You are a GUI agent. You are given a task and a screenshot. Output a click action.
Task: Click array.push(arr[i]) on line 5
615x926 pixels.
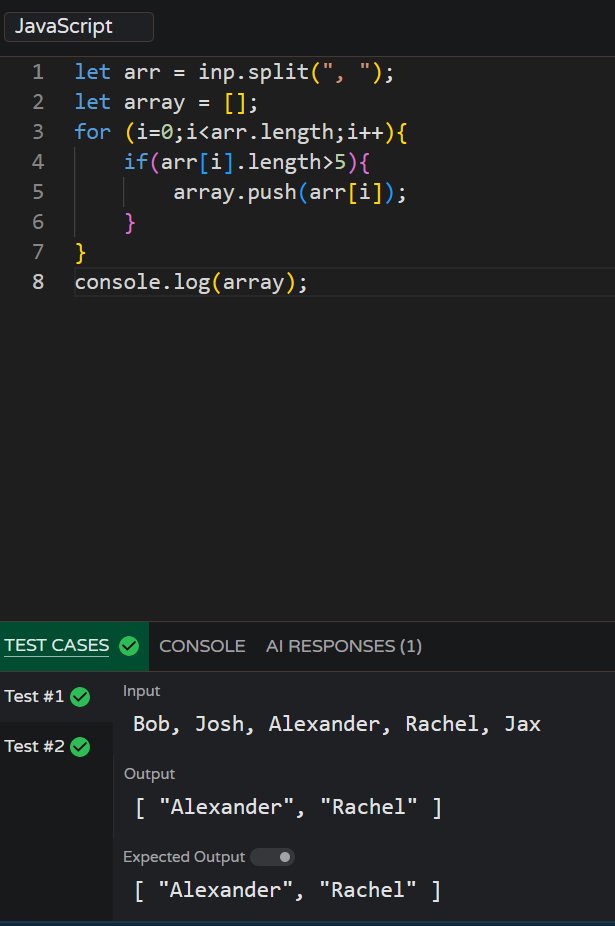tap(290, 192)
